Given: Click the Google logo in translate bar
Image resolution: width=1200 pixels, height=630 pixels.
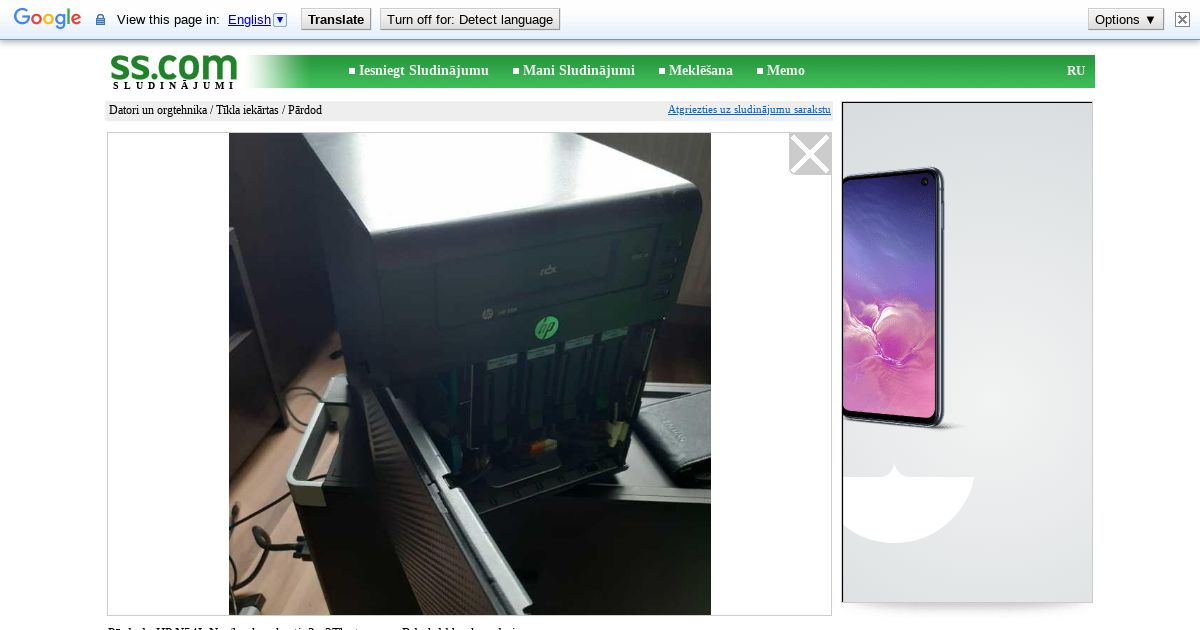Looking at the screenshot, I should [47, 19].
